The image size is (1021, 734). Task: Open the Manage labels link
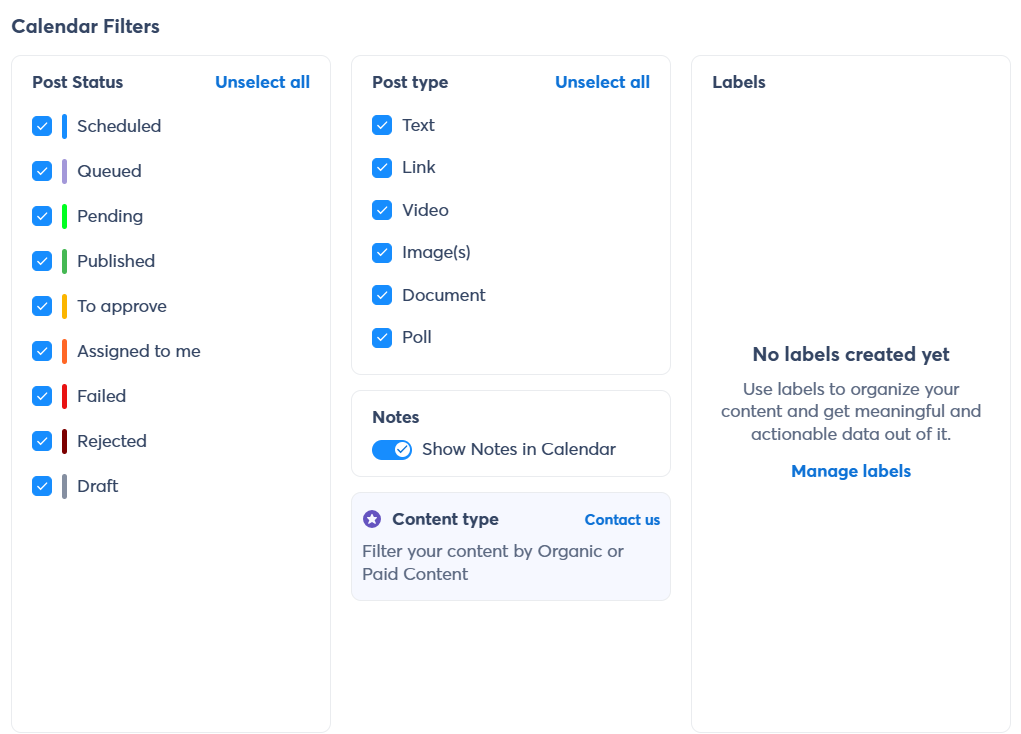pyautogui.click(x=850, y=471)
